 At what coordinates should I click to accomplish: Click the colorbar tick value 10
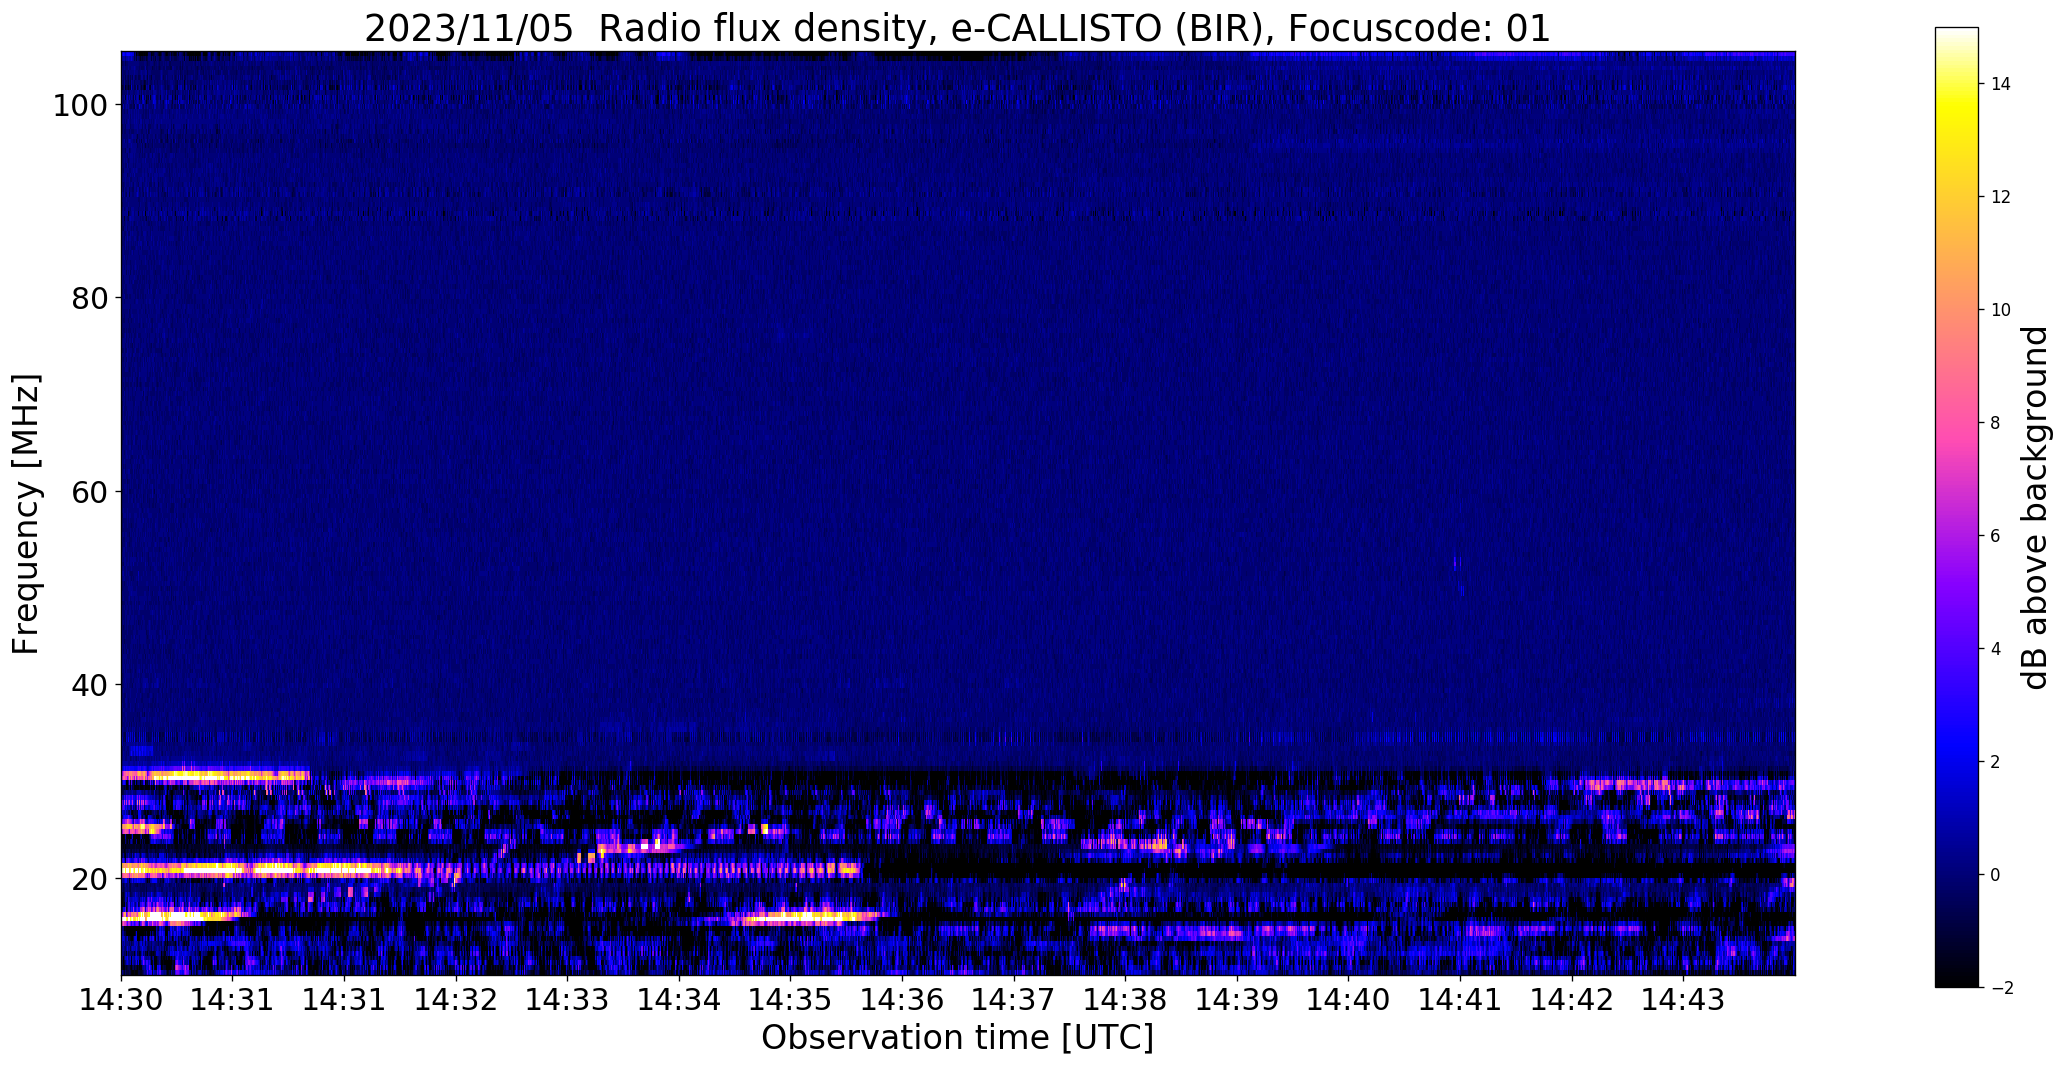coord(2001,310)
